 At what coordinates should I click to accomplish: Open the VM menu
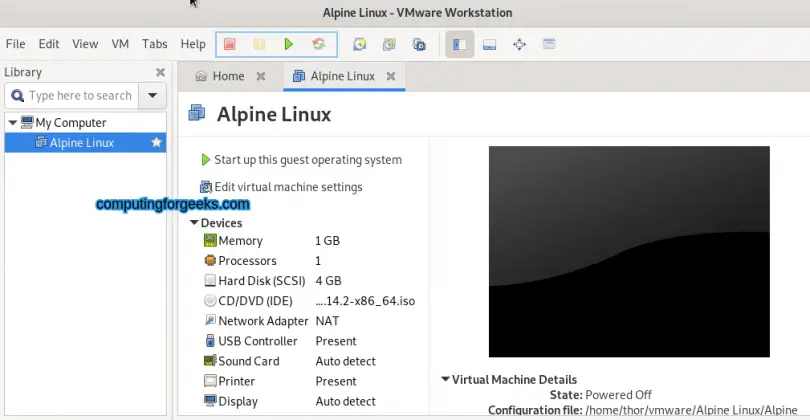coord(120,44)
